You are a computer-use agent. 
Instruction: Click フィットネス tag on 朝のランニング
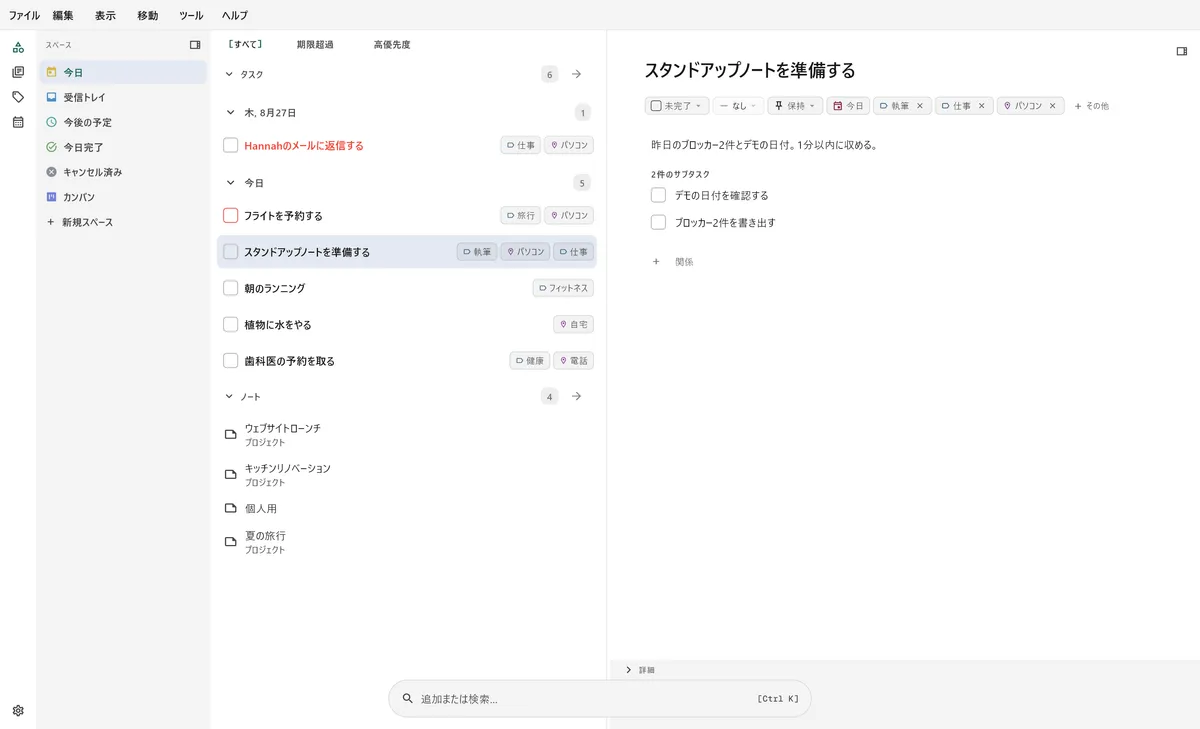[563, 288]
